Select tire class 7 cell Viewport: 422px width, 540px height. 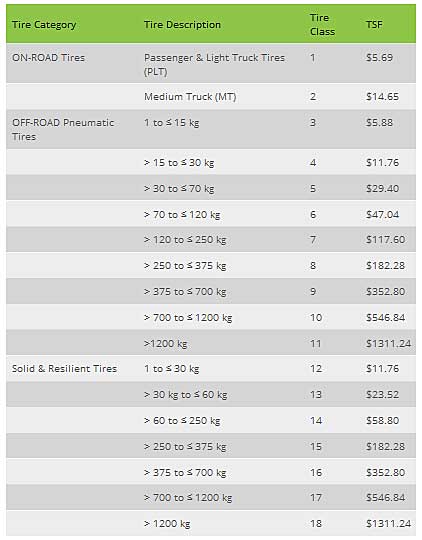(313, 239)
